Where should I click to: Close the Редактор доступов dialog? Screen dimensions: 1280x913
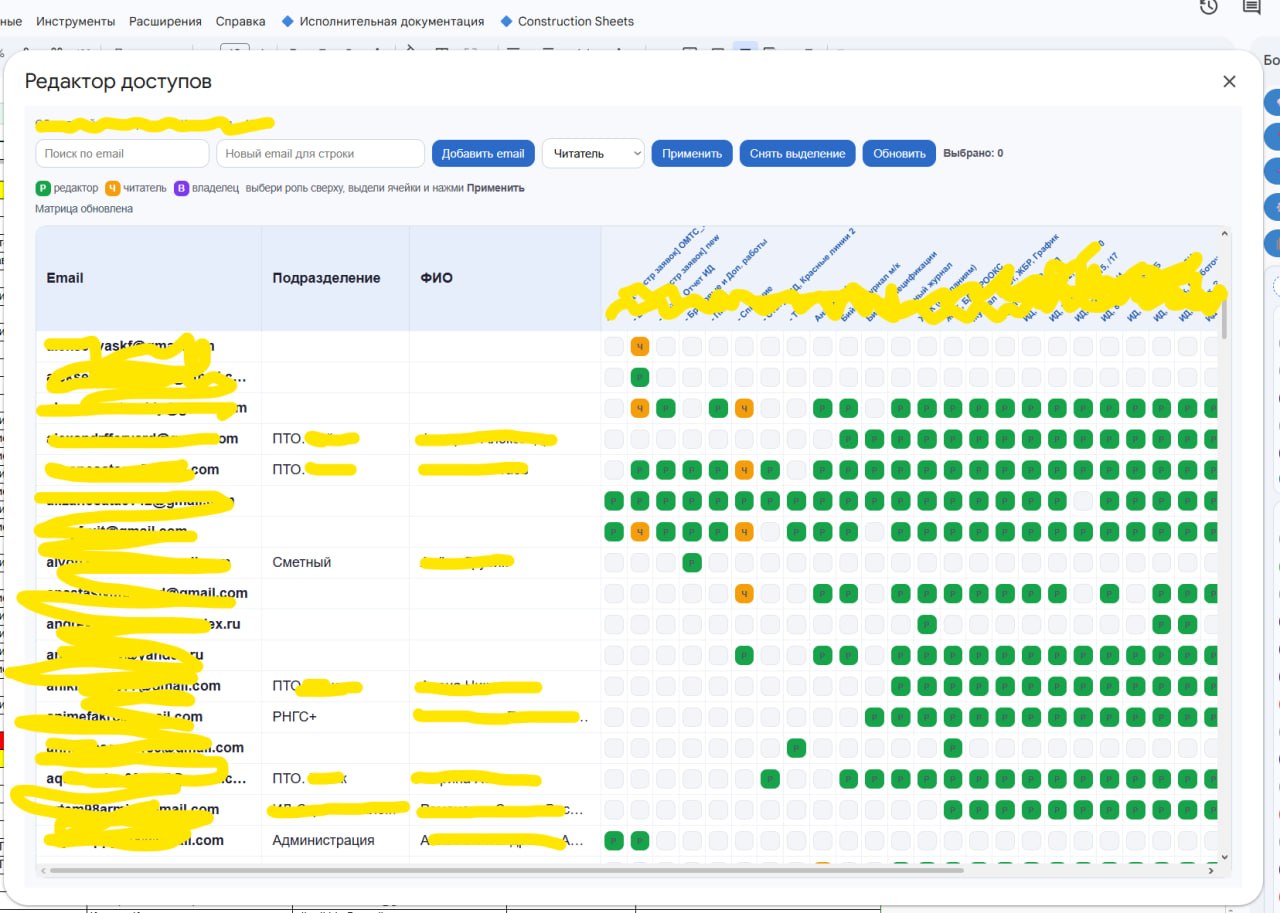coord(1229,82)
